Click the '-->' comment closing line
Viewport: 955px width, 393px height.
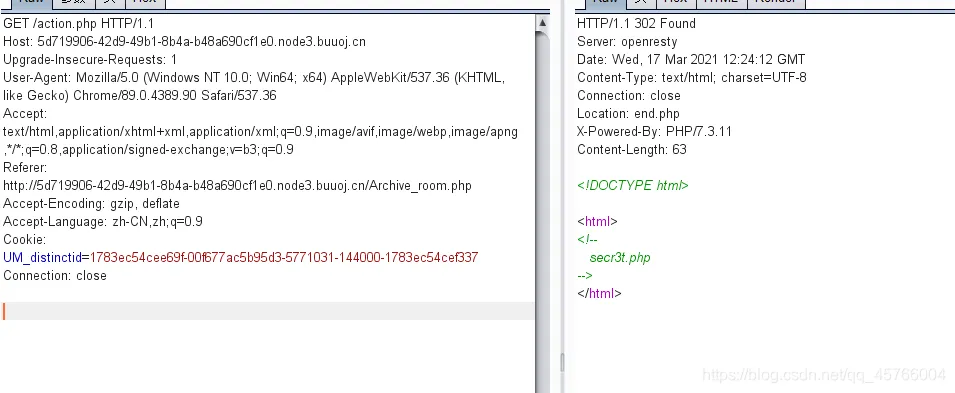(x=585, y=275)
